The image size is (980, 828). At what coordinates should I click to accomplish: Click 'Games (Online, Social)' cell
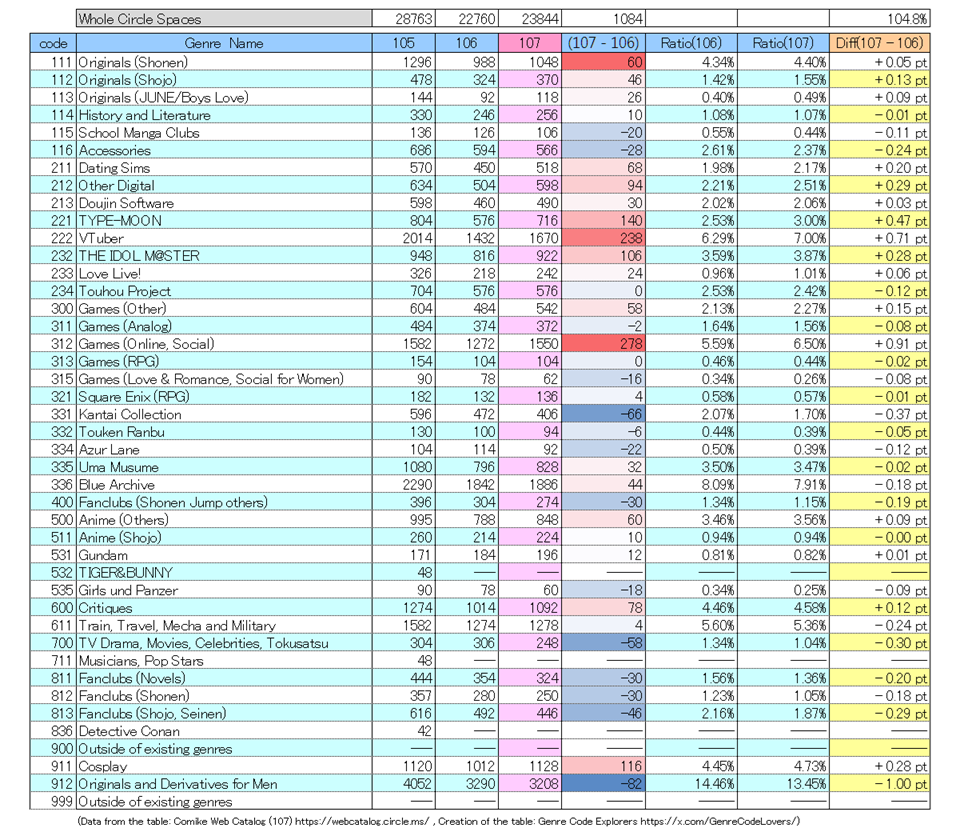coord(224,344)
